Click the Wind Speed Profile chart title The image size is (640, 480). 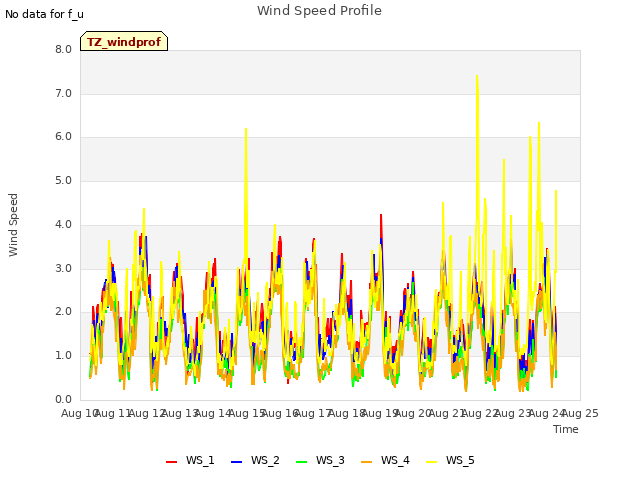[319, 11]
